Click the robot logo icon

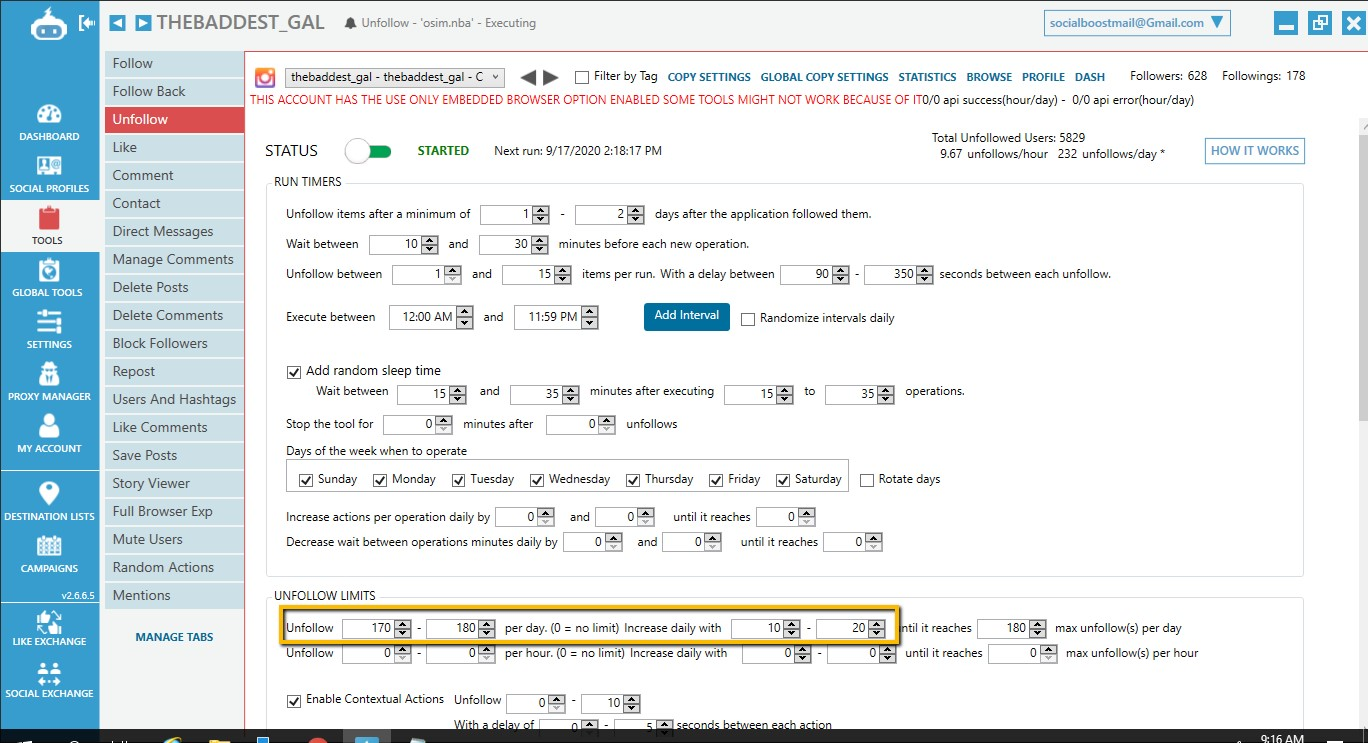point(47,23)
